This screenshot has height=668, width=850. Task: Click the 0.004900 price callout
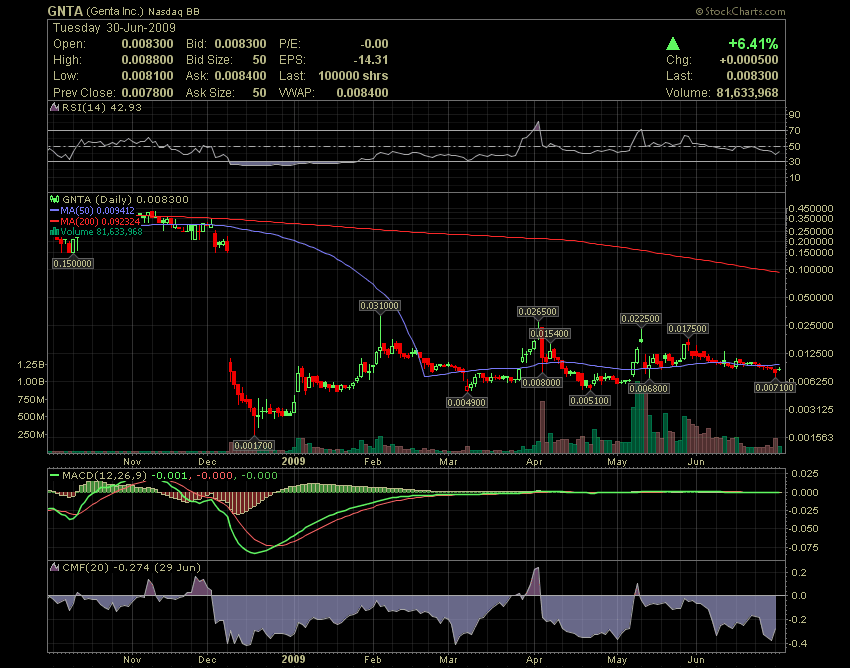tap(466, 402)
